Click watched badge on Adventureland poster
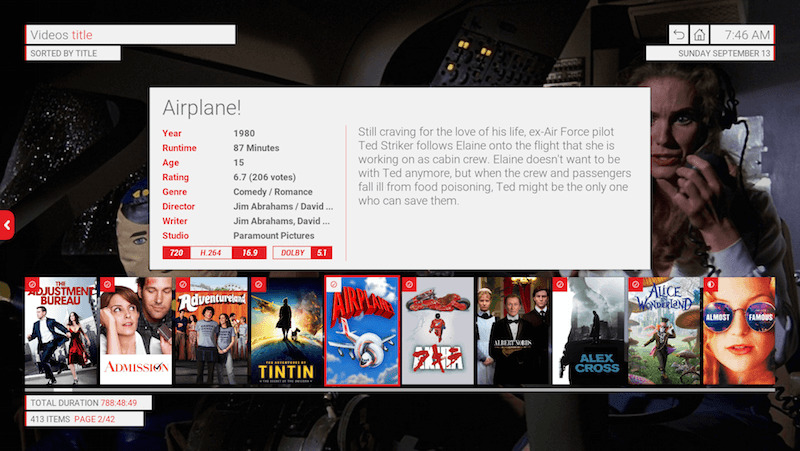This screenshot has height=451, width=800. tap(183, 284)
